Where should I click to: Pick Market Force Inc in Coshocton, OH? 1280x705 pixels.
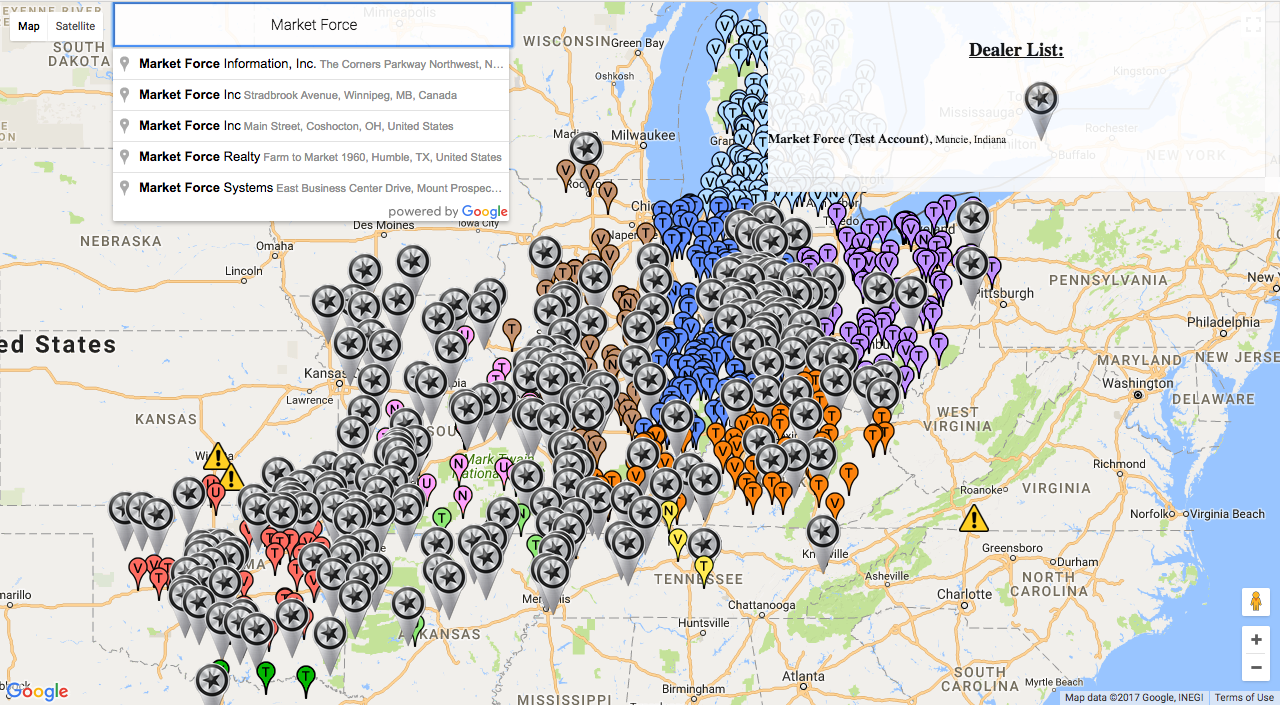[x=312, y=126]
